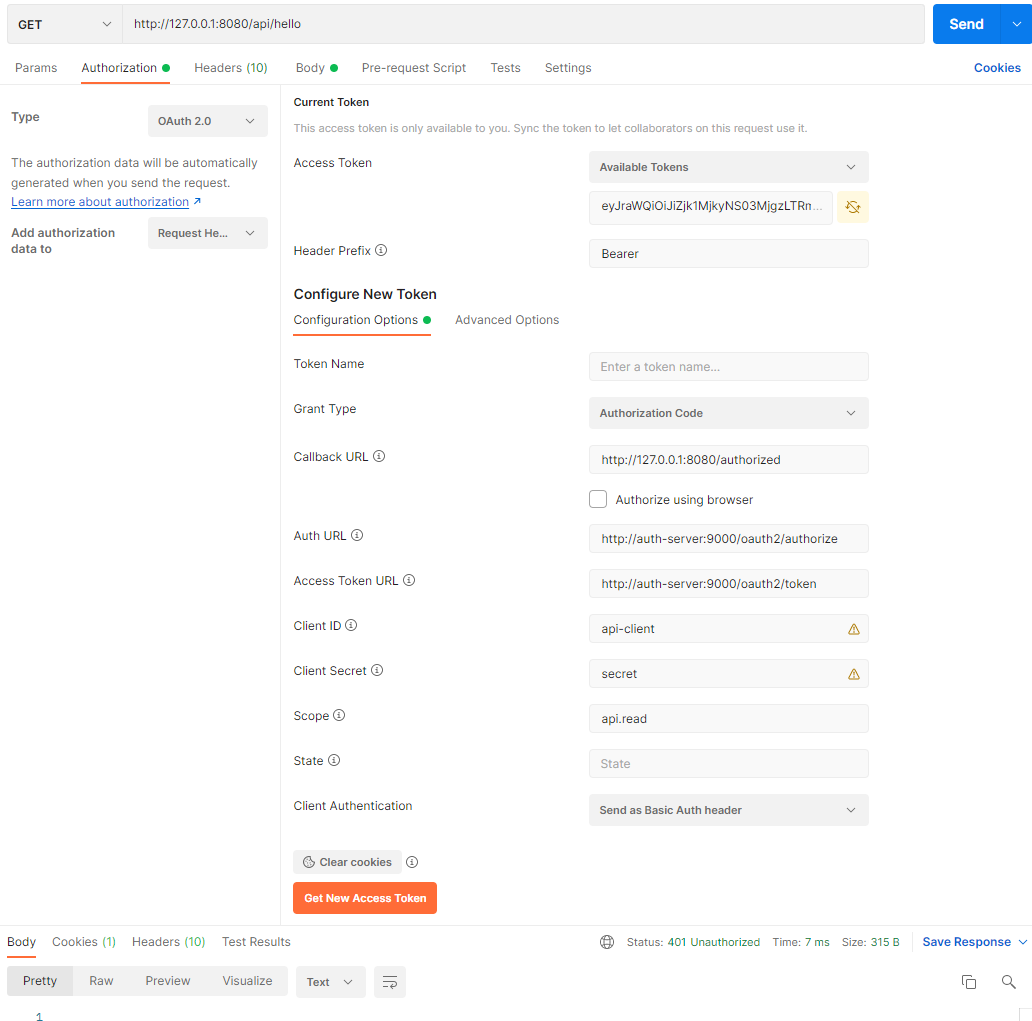Click the info icon next to Client ID

point(351,625)
